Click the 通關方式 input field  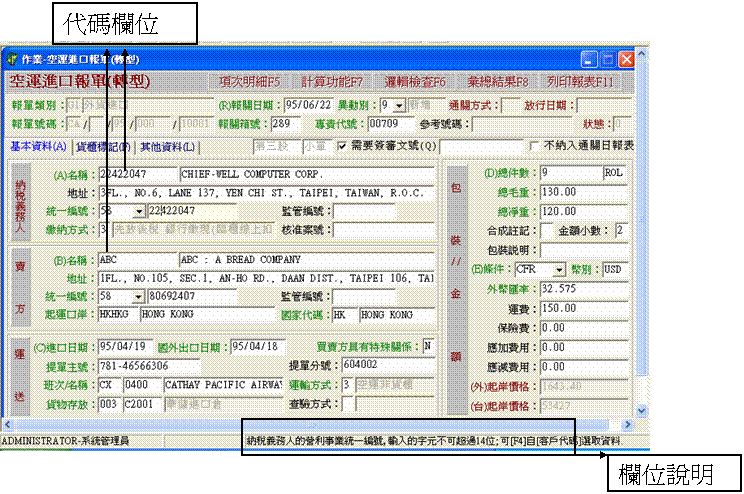[x=511, y=105]
